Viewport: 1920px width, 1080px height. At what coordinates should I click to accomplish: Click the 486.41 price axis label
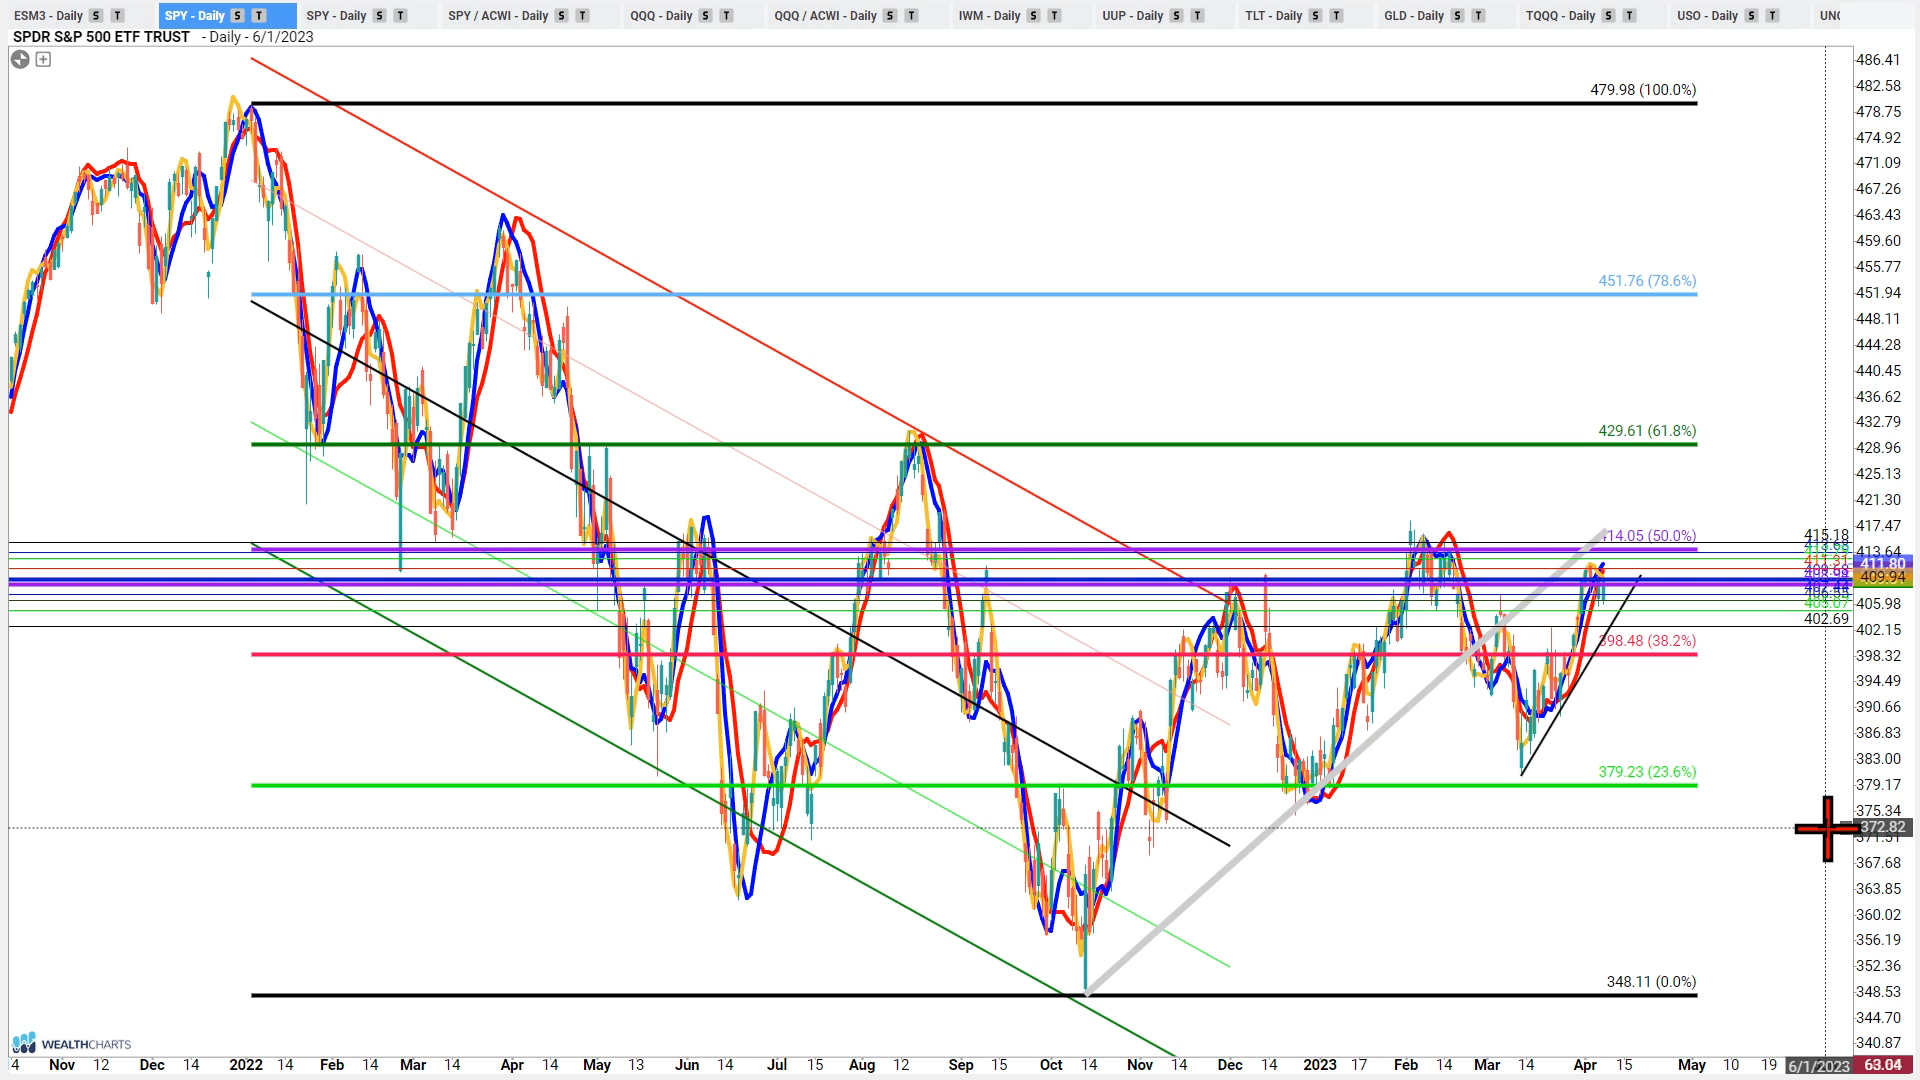[1878, 60]
